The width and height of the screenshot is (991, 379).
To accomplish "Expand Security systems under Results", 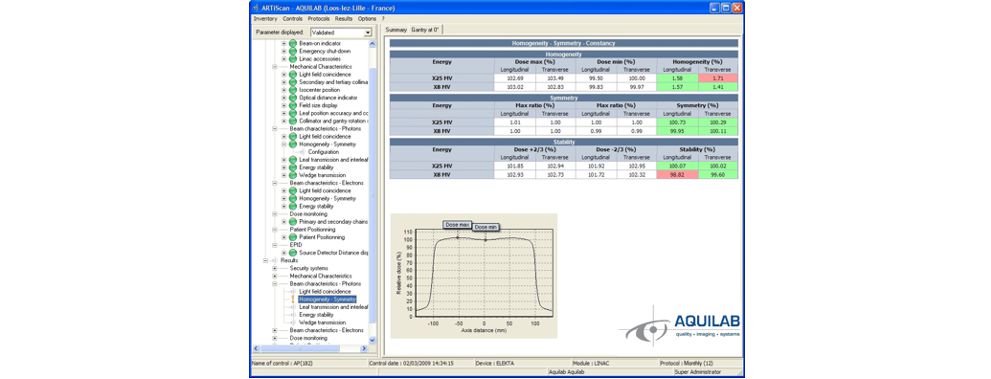I will pos(274,268).
